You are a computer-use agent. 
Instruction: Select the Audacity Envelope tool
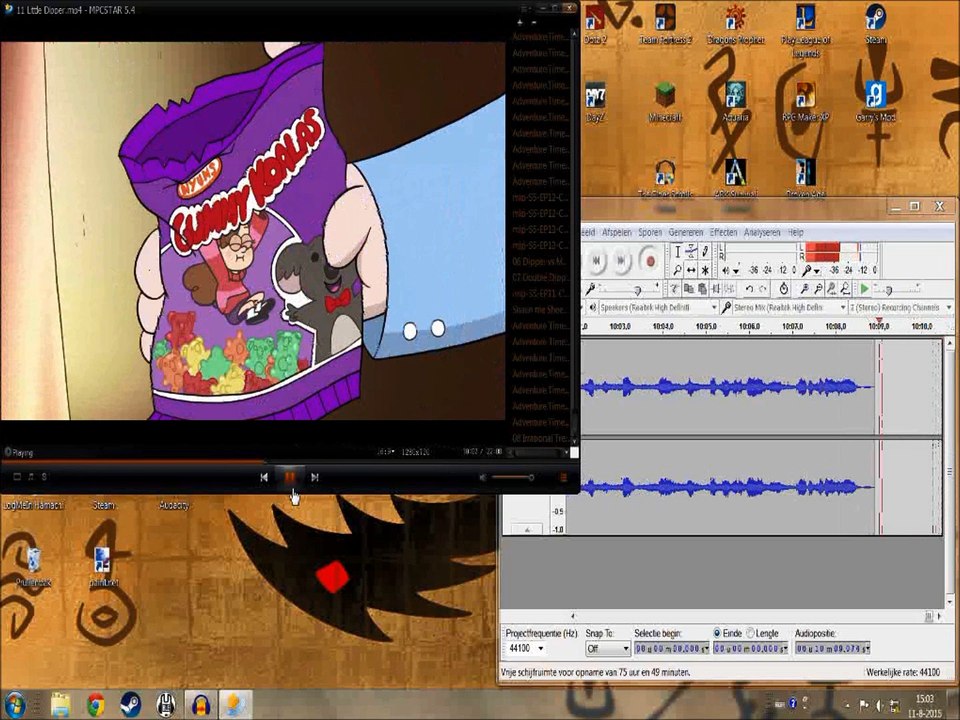(x=691, y=252)
